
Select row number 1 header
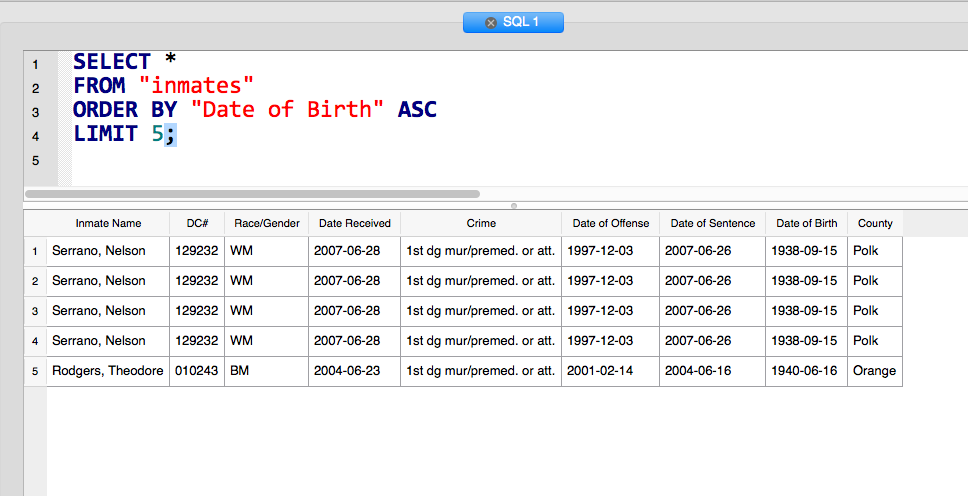35,251
